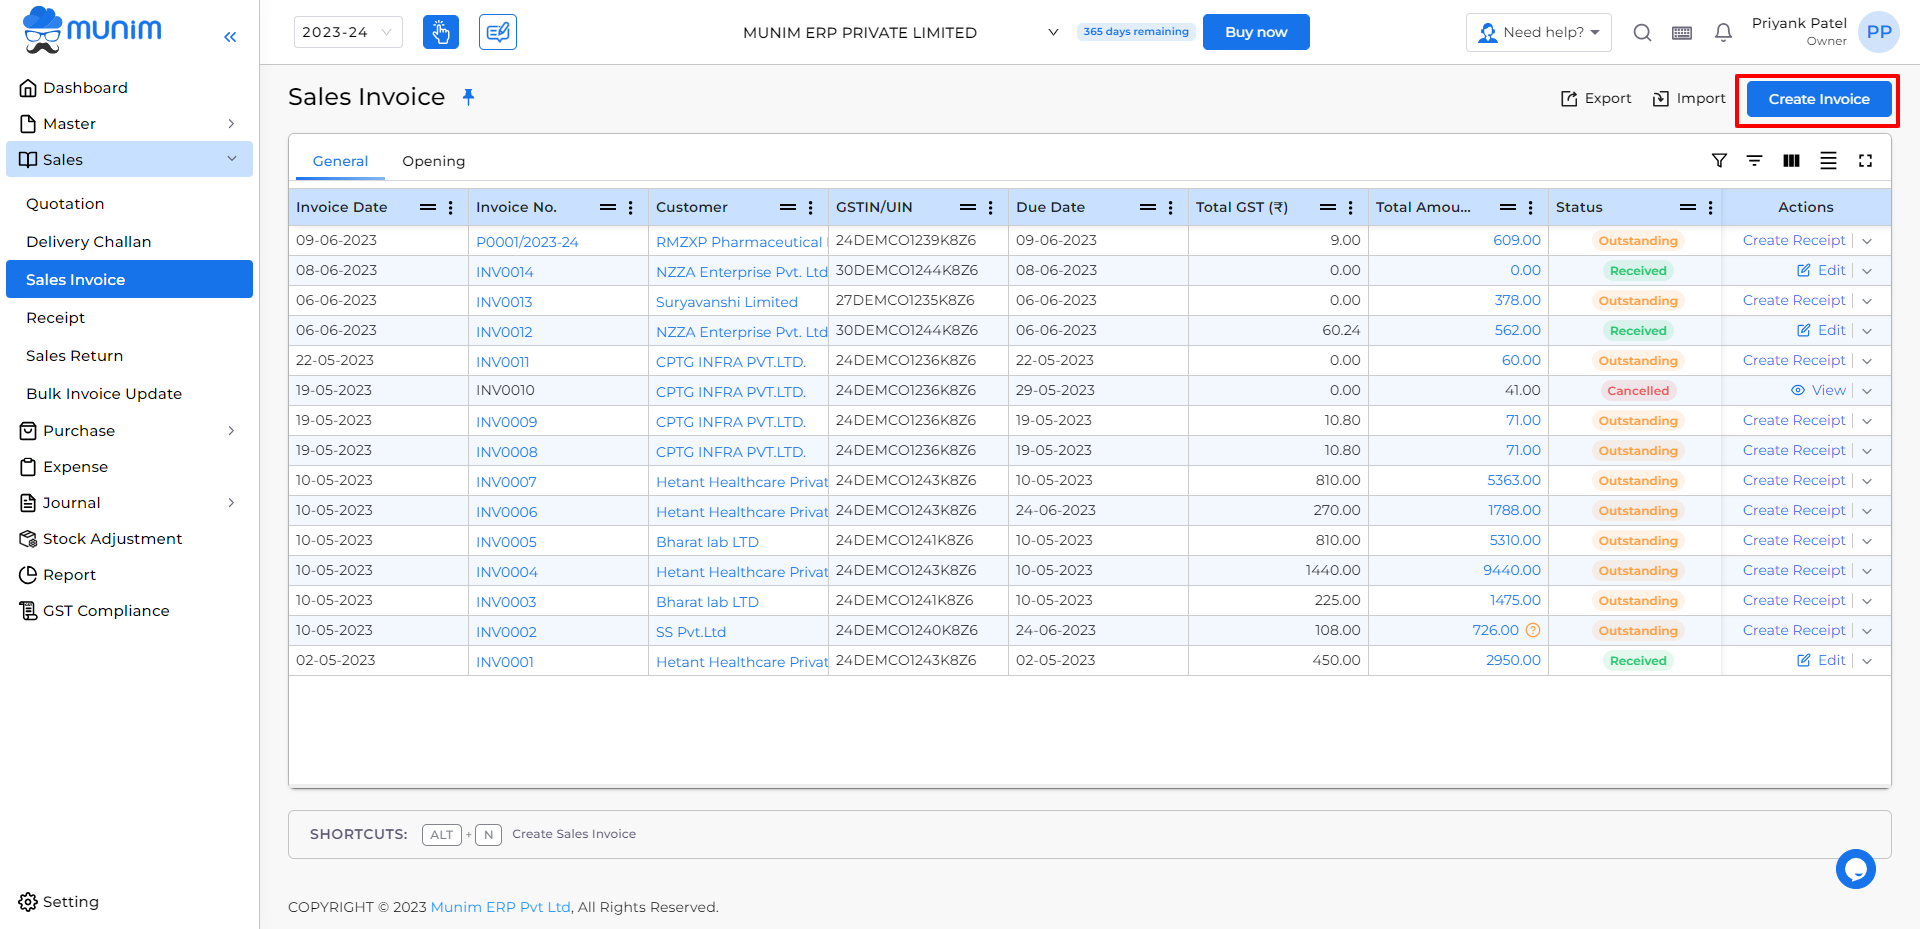Open Invoice Date column options menu

(451, 207)
